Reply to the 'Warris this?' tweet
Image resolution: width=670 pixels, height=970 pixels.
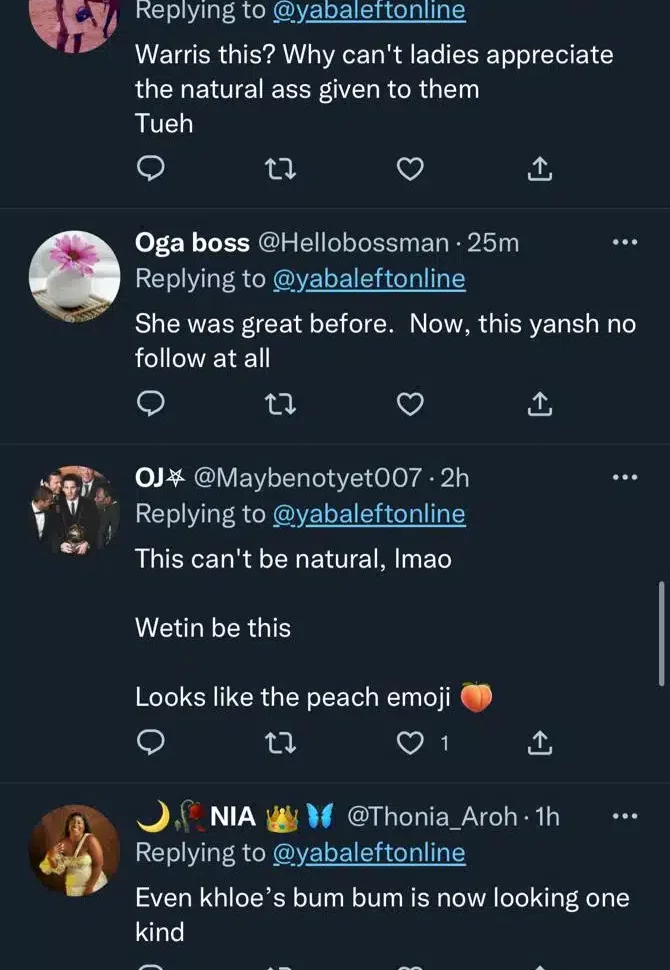[150, 170]
